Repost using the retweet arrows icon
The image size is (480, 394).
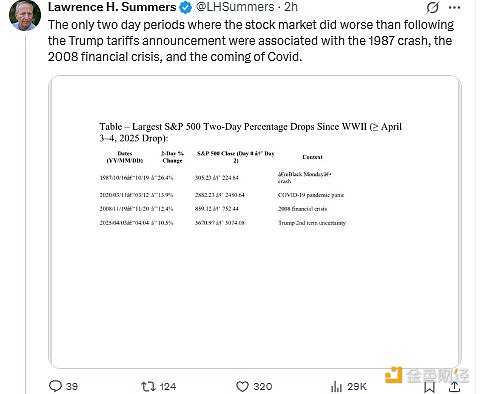pos(148,386)
